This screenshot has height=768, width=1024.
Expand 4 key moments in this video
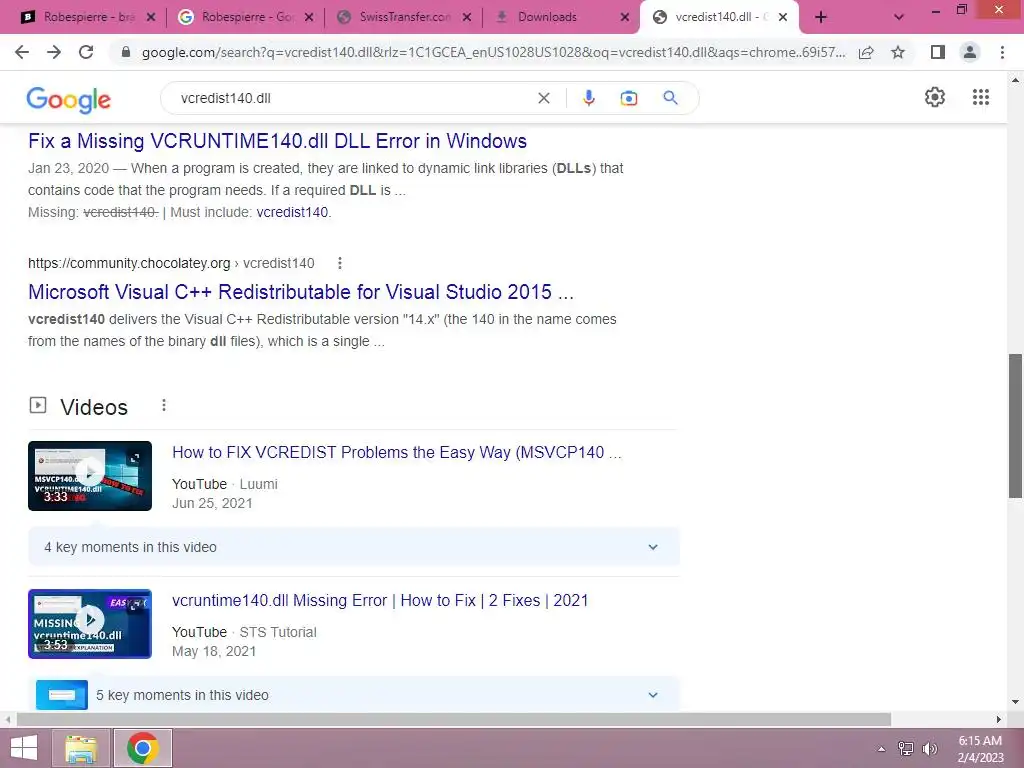coord(353,547)
